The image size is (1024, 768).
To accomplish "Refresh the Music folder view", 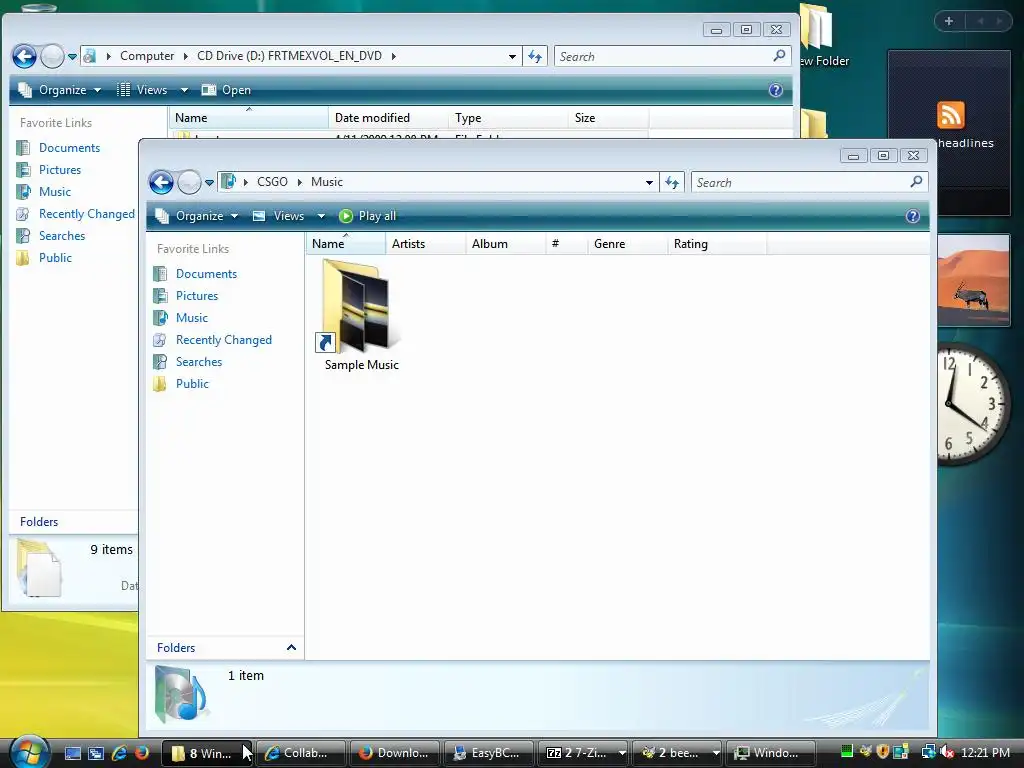I will 672,183.
